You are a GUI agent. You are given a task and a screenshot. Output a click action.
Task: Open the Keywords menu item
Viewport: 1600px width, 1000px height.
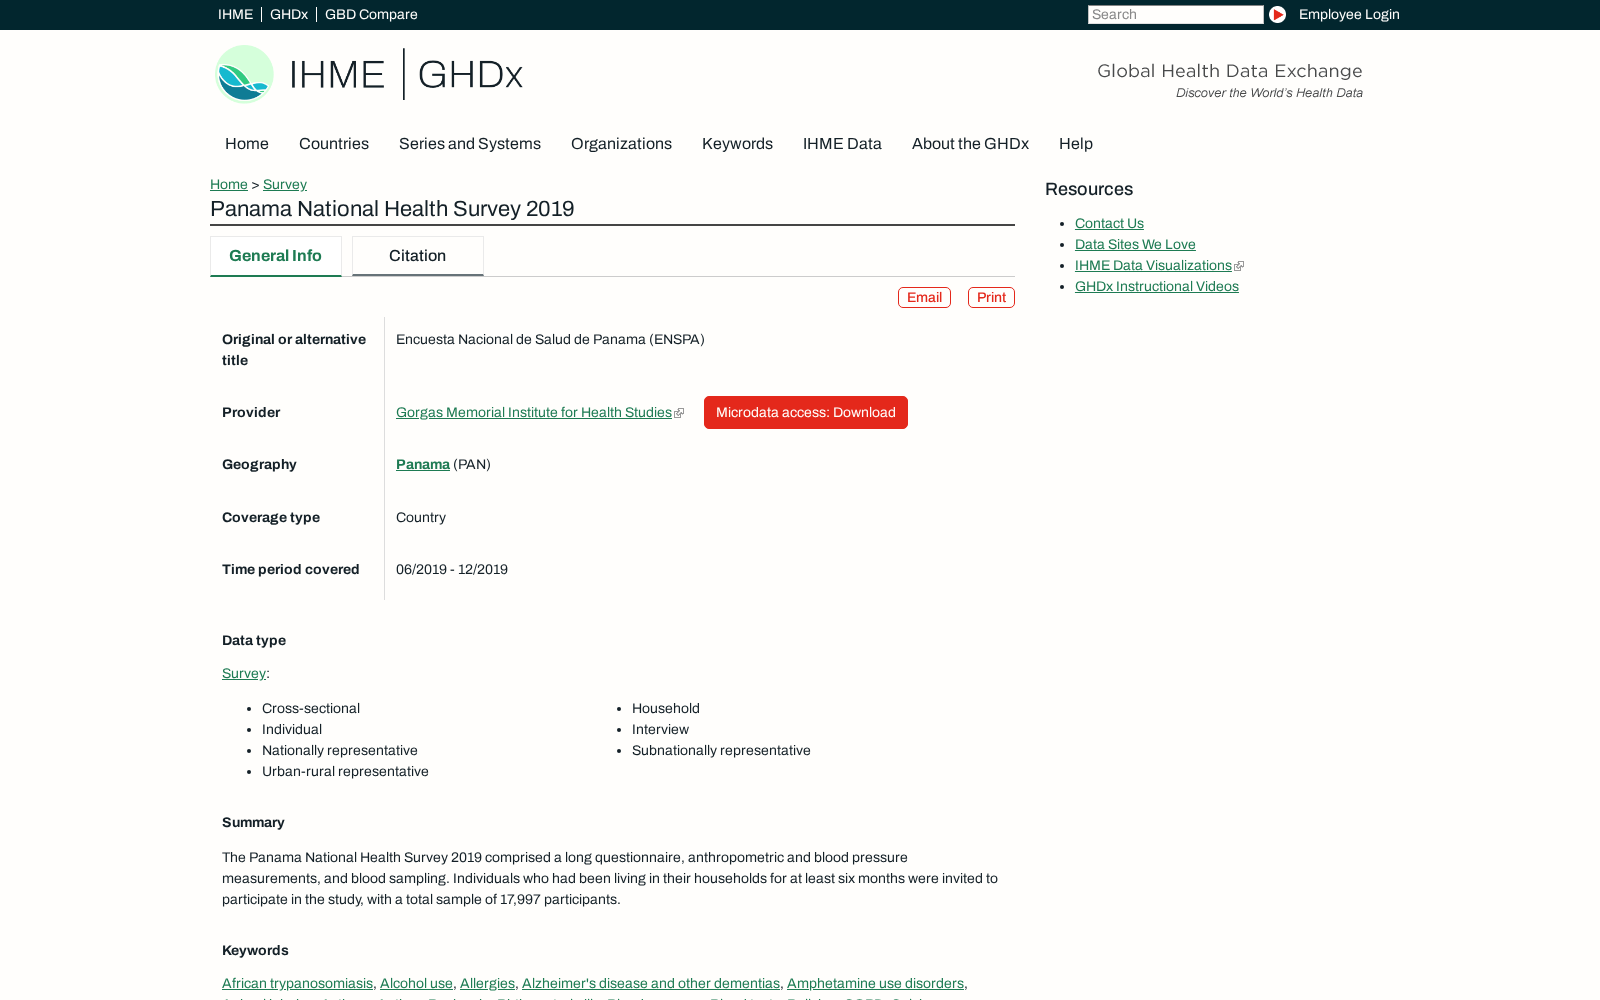point(737,144)
